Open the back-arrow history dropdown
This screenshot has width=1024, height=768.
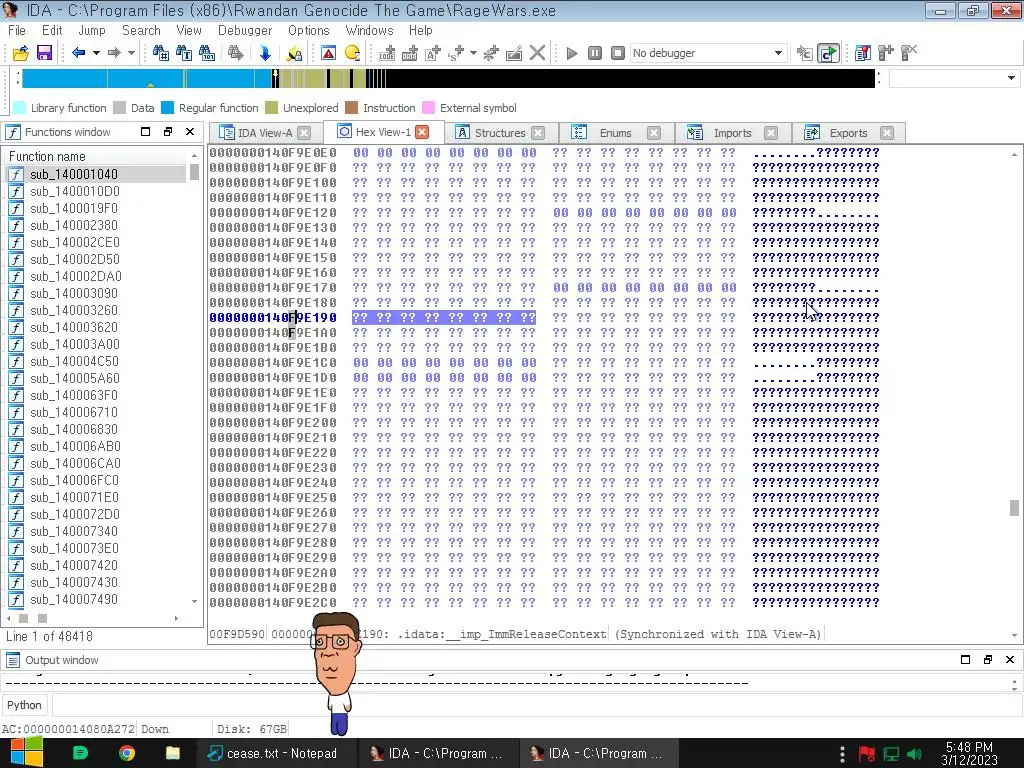96,53
